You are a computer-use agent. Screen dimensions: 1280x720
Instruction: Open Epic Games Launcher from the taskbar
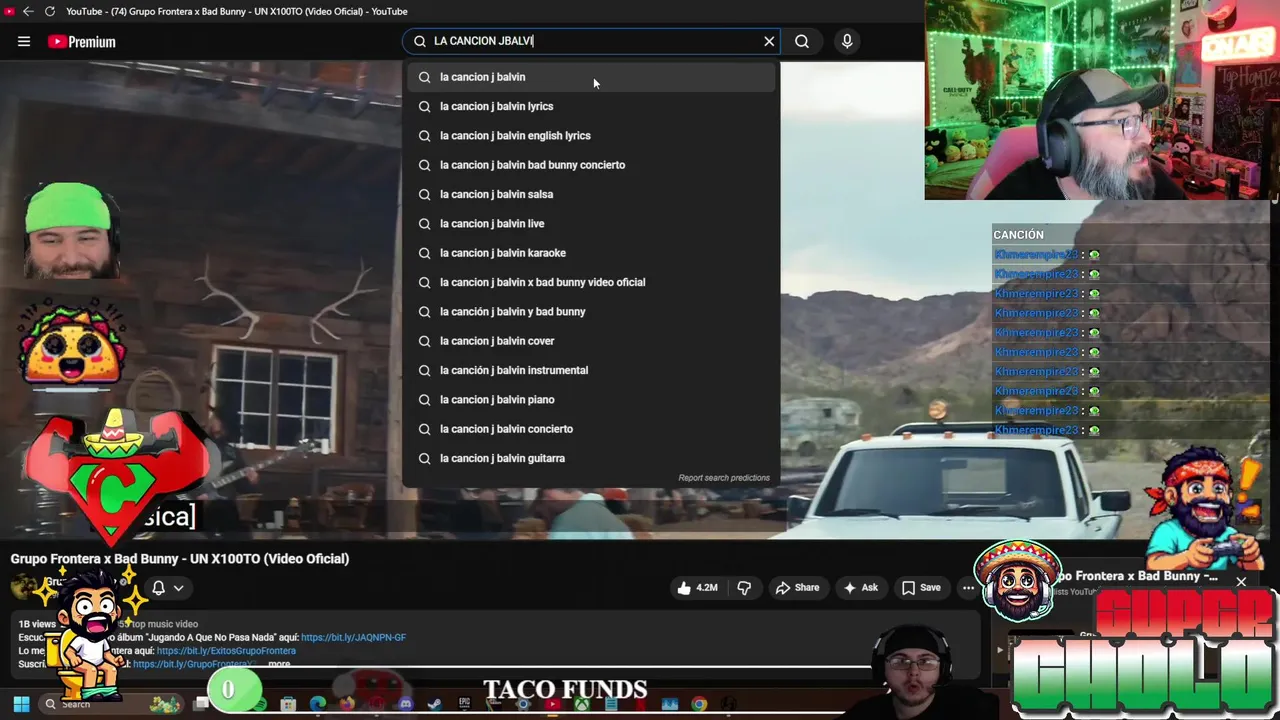click(464, 704)
